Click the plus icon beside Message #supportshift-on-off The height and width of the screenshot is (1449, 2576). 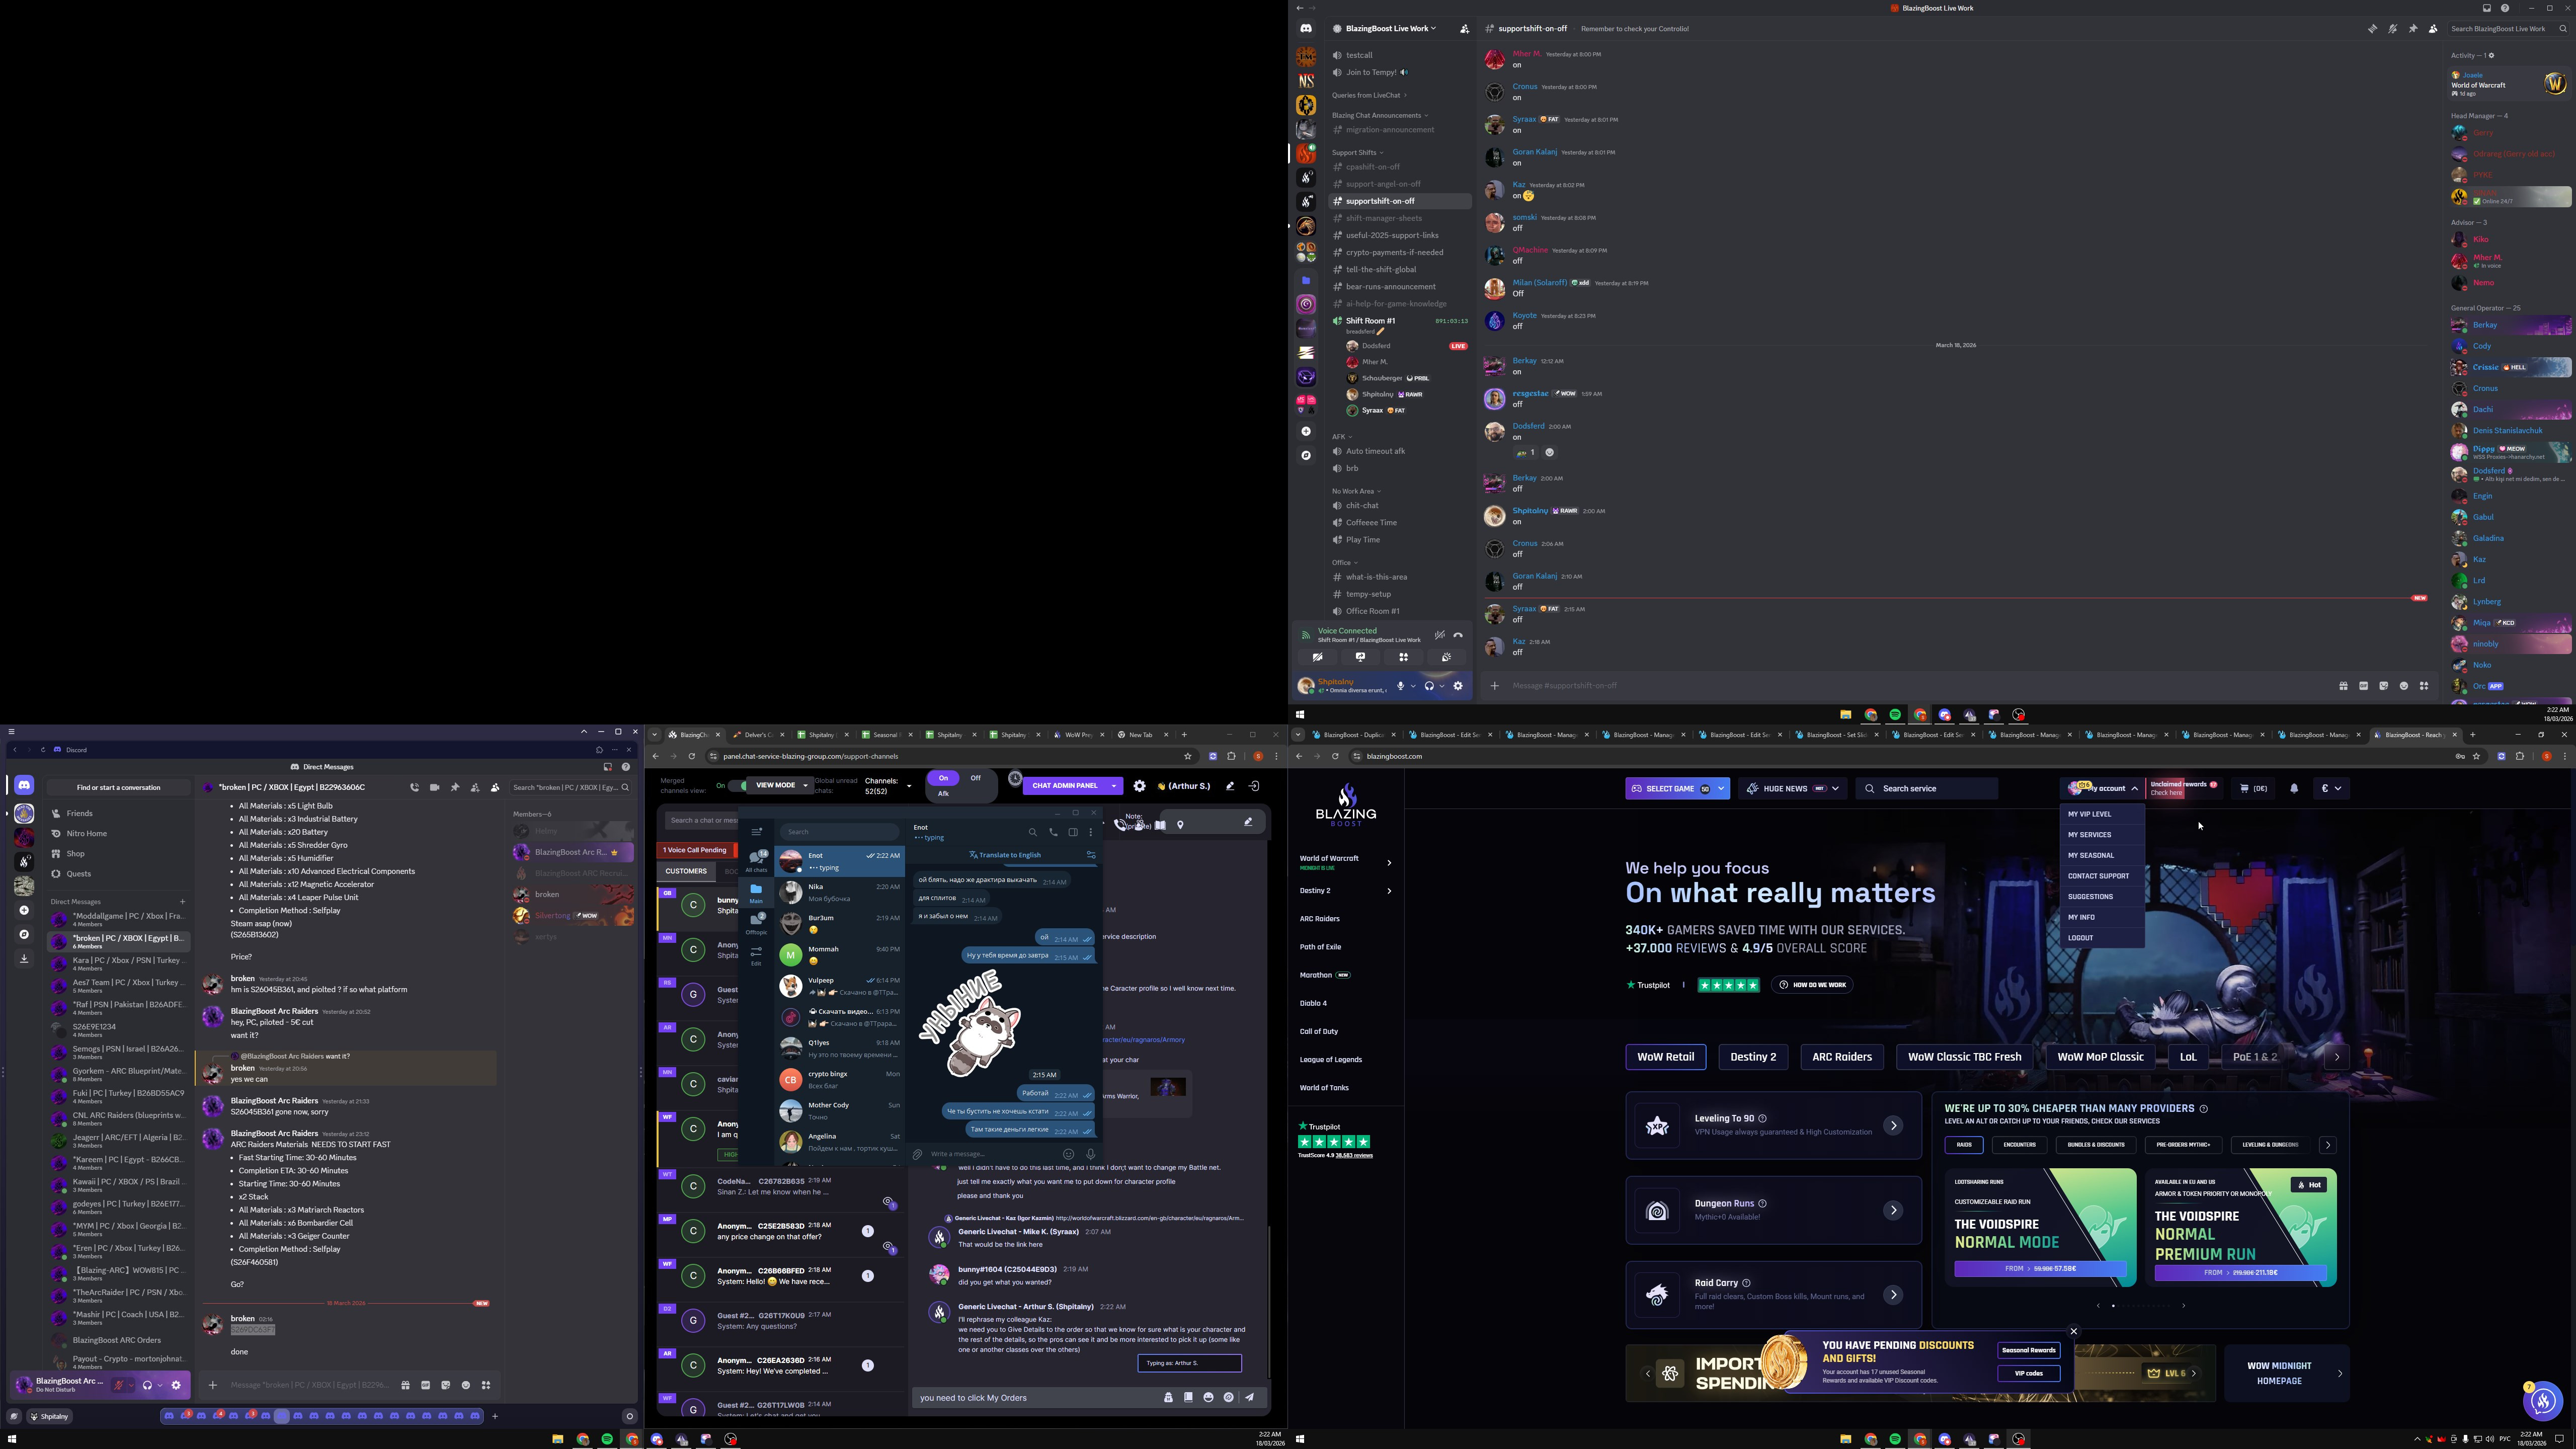[x=1494, y=686]
